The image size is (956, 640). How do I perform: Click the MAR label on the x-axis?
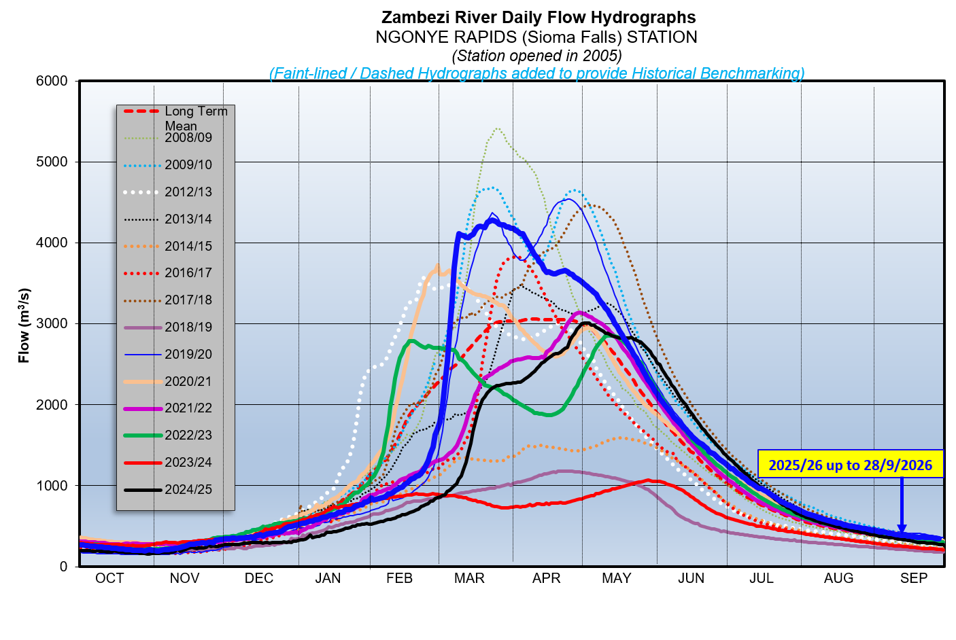pos(469,578)
